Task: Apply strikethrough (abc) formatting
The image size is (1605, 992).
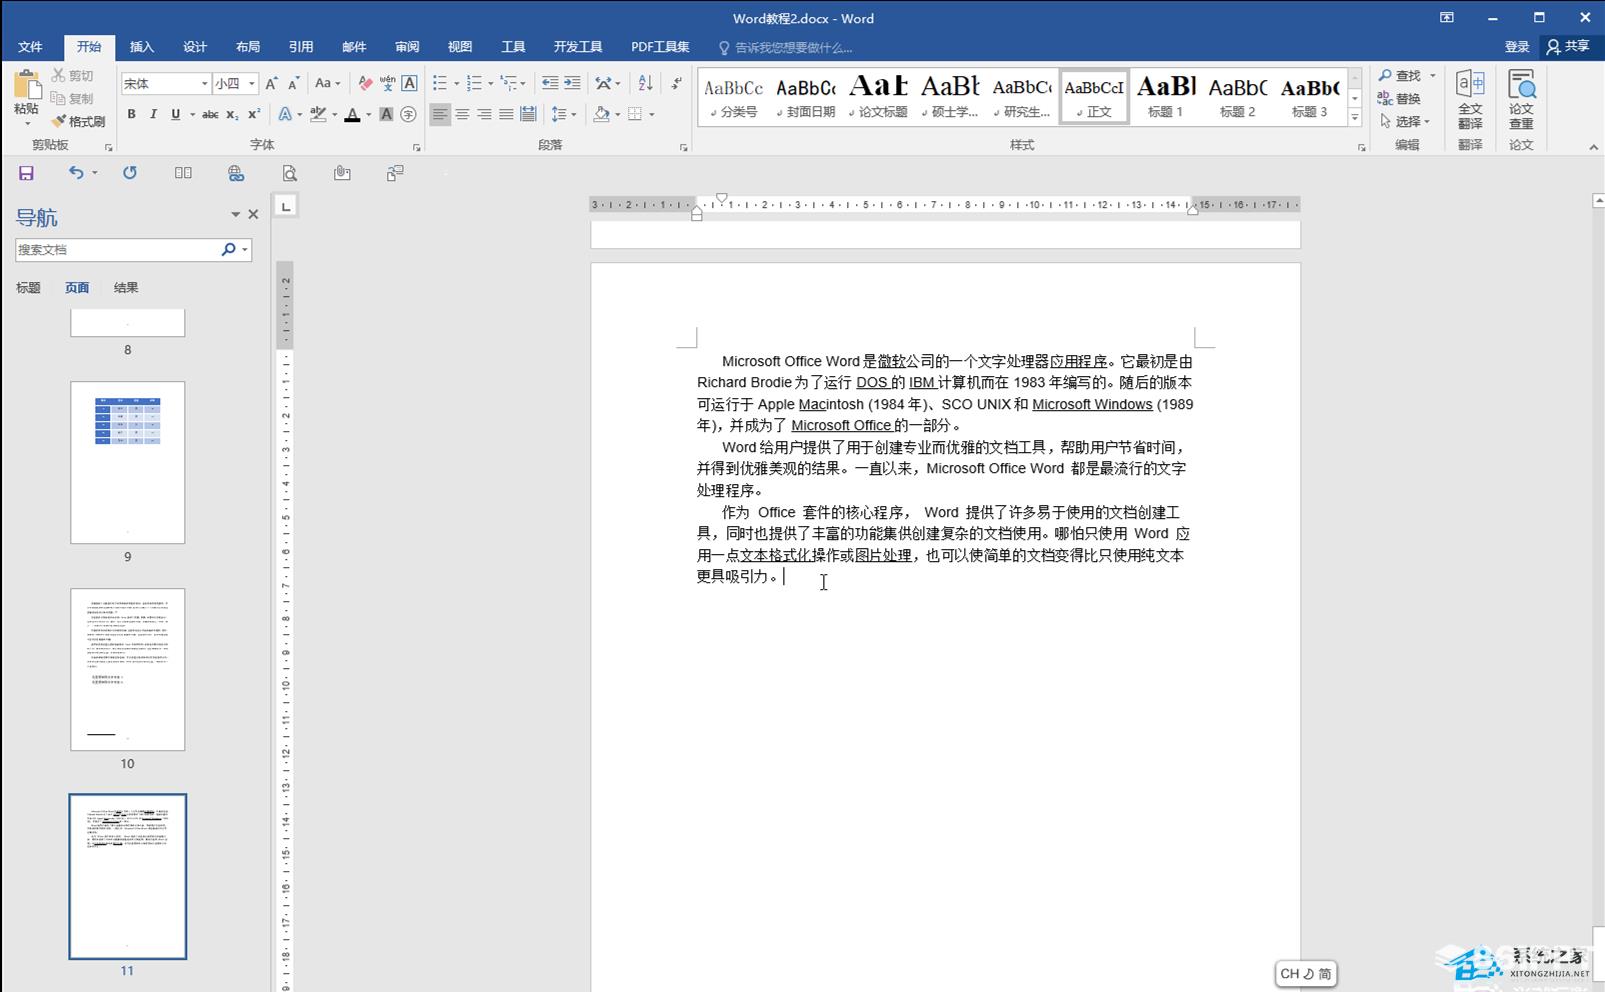Action: coord(210,115)
